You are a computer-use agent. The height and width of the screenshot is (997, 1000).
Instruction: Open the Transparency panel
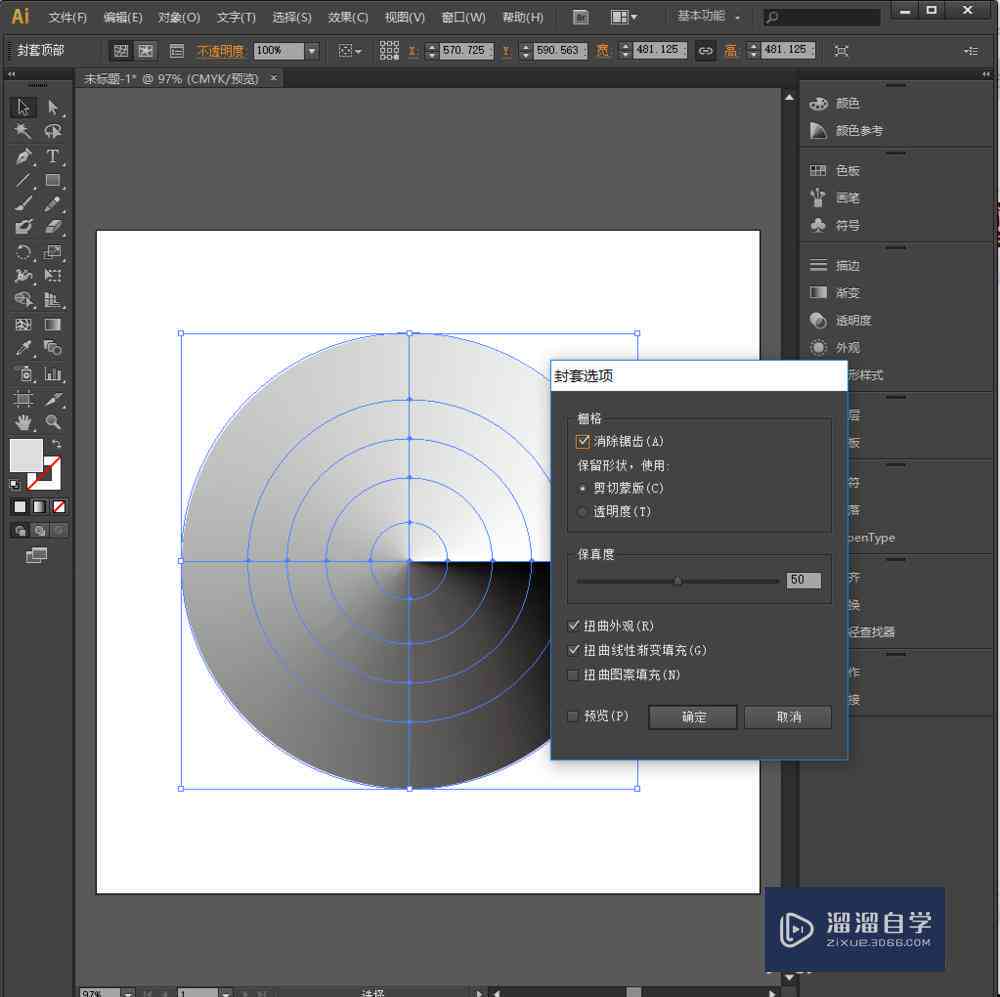(x=841, y=320)
